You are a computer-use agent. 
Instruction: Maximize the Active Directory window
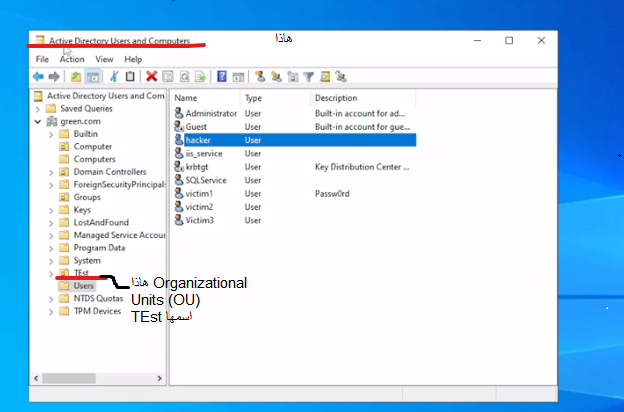click(x=509, y=41)
